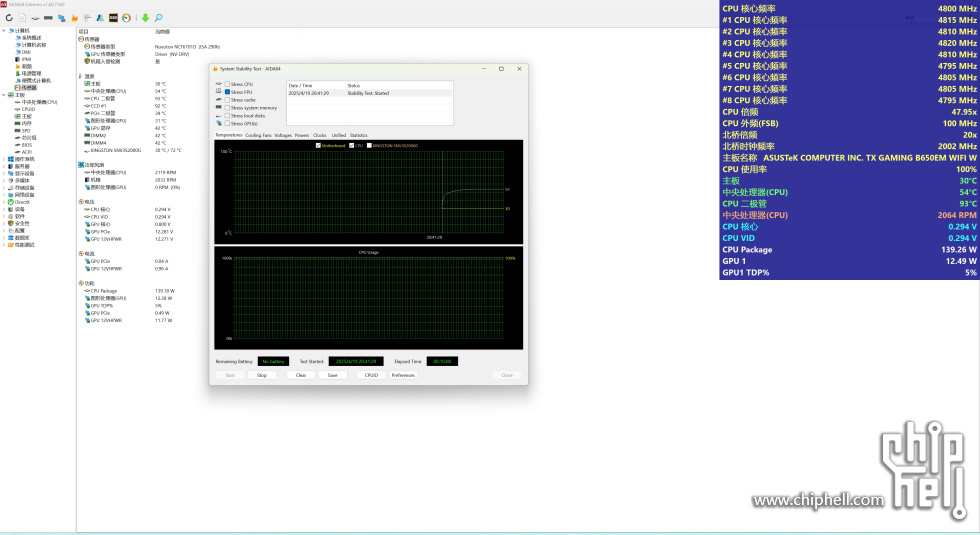Image resolution: width=980 pixels, height=535 pixels.
Task: Expand the 显示设备 tree node
Action: pos(4,174)
